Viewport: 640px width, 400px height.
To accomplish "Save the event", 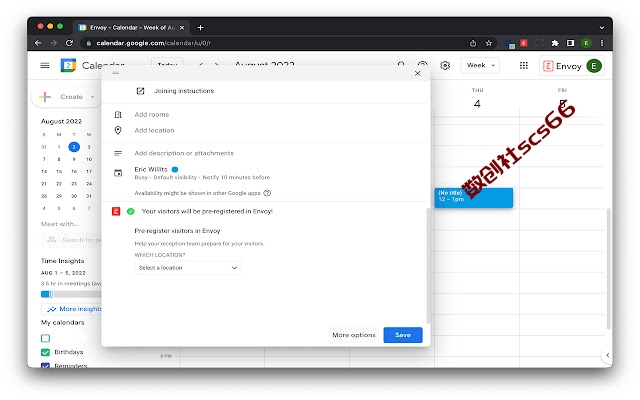I will click(403, 335).
